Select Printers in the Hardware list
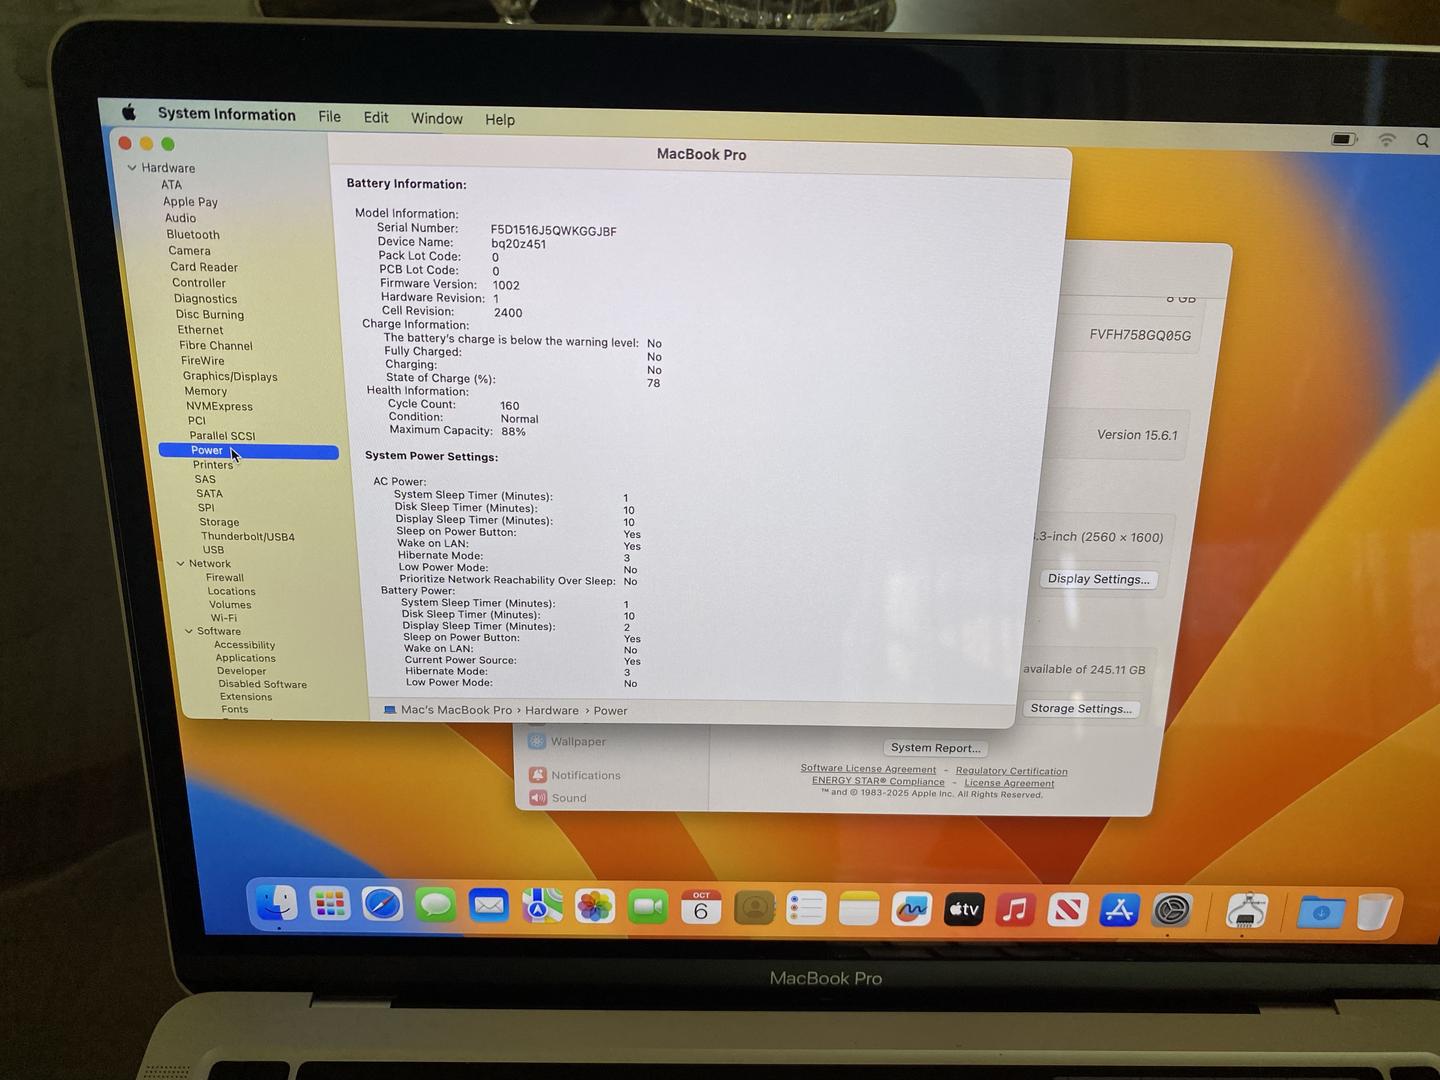The width and height of the screenshot is (1440, 1080). pyautogui.click(x=213, y=465)
